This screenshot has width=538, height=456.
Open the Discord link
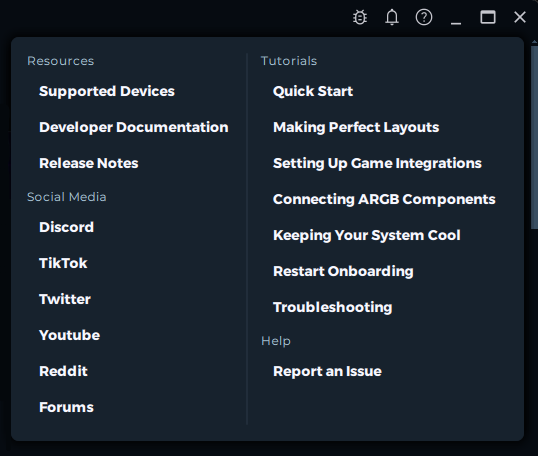click(66, 227)
